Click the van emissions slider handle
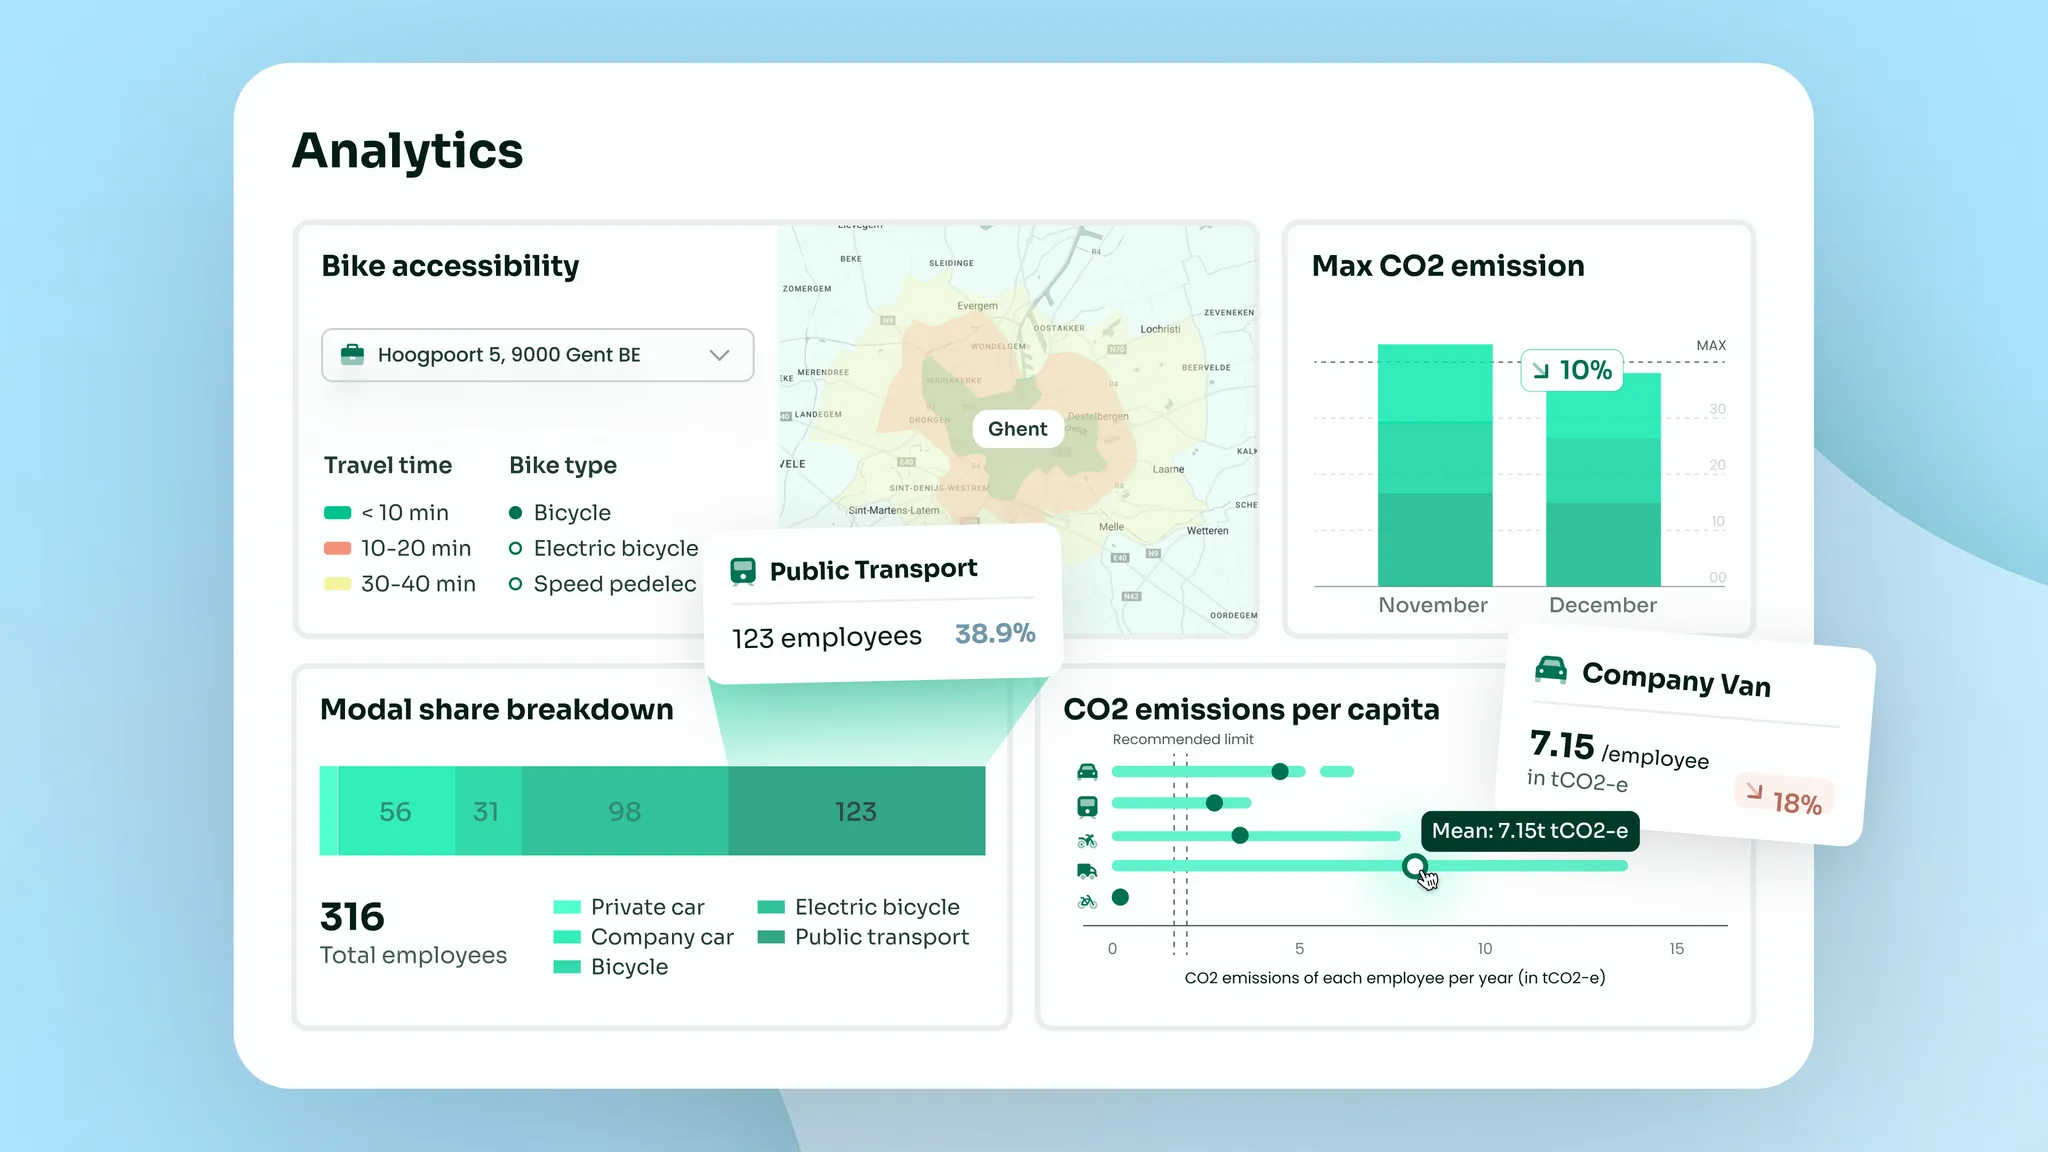This screenshot has height=1152, width=2048. tap(1414, 866)
